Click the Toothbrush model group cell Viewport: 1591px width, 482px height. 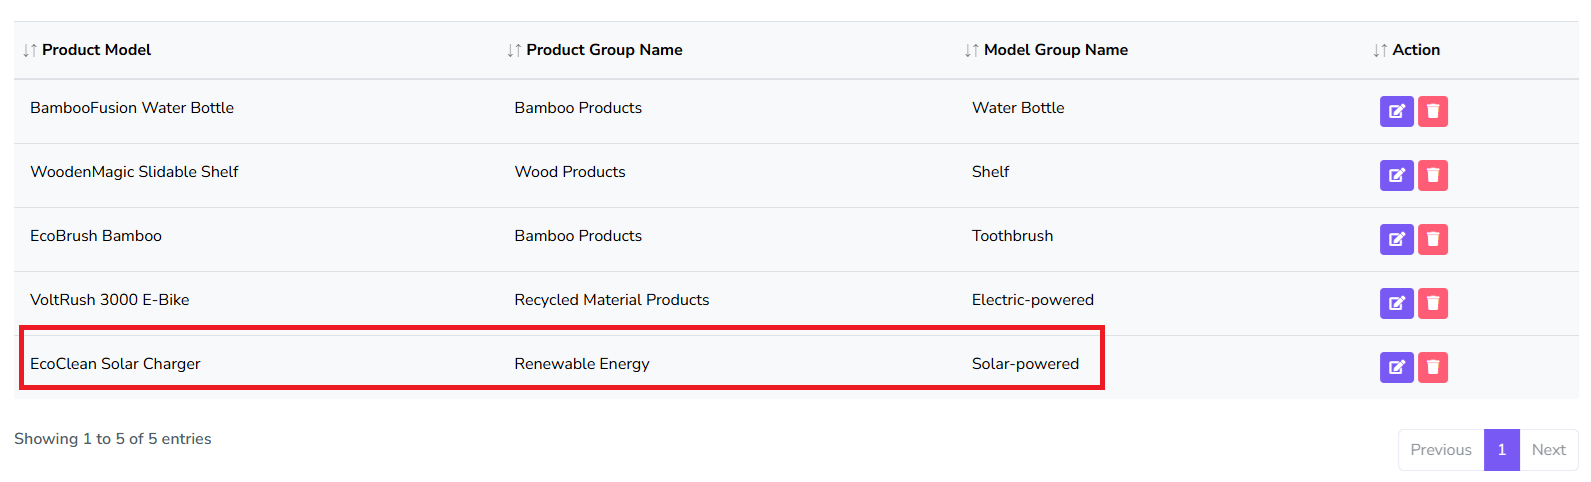1012,236
